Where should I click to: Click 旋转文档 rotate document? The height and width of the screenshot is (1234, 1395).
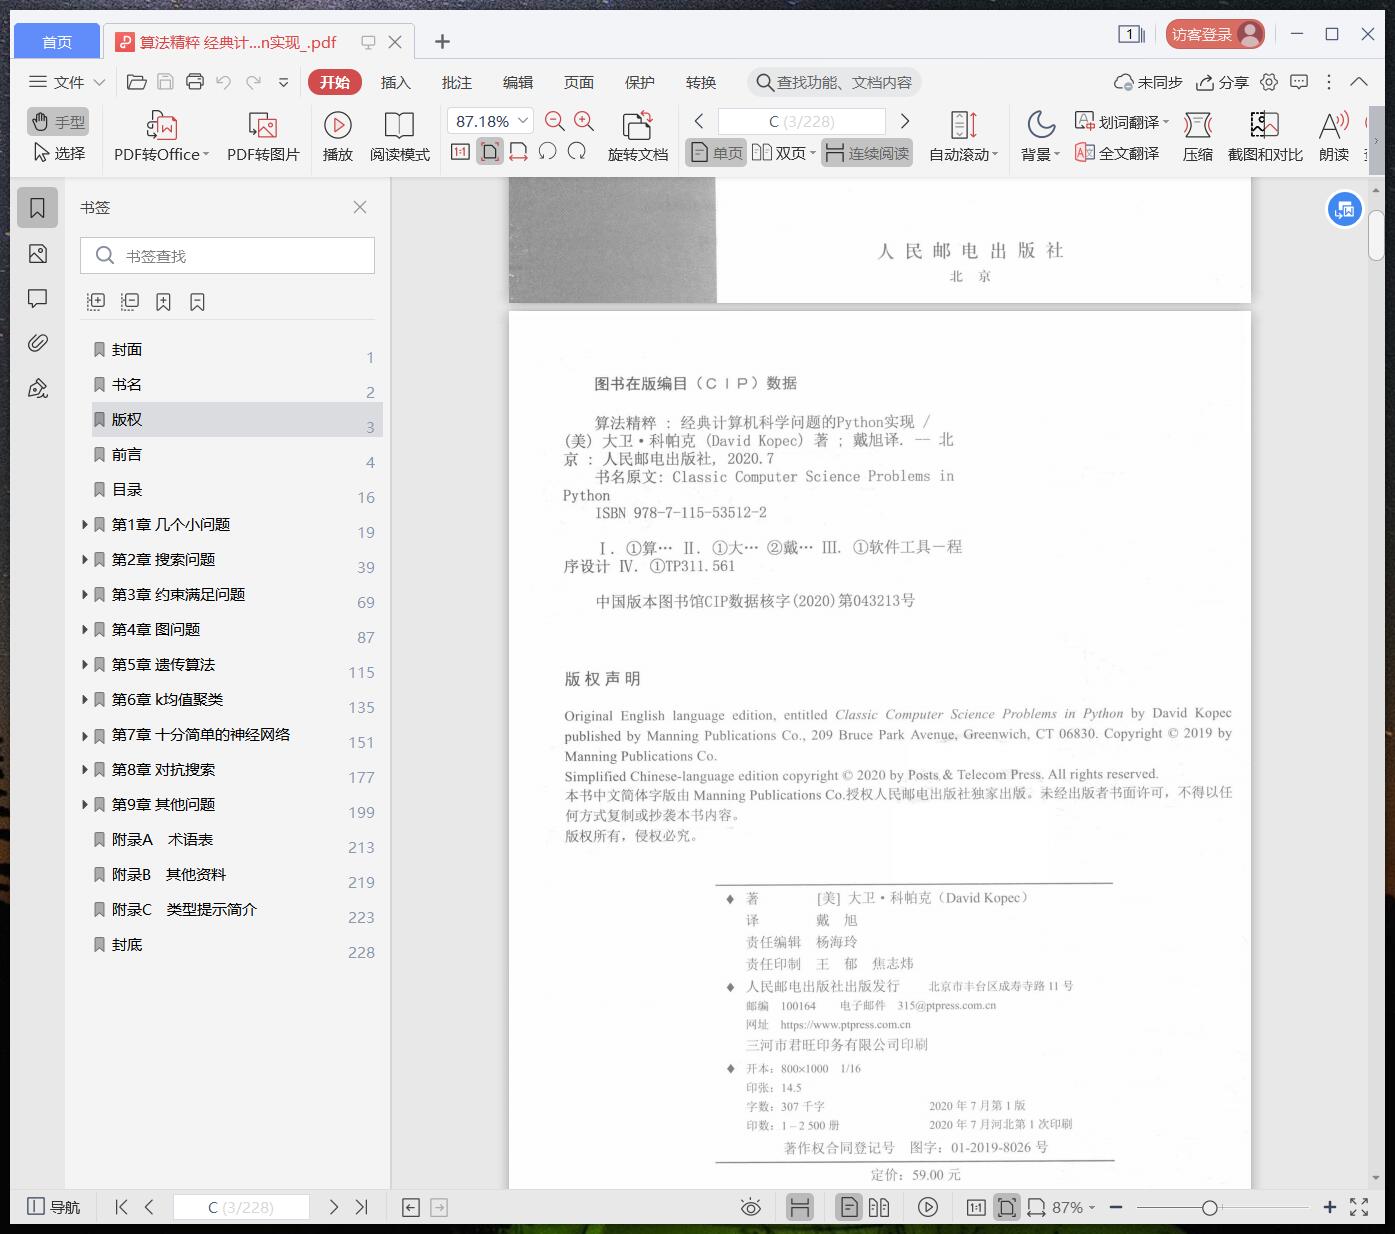tap(637, 136)
